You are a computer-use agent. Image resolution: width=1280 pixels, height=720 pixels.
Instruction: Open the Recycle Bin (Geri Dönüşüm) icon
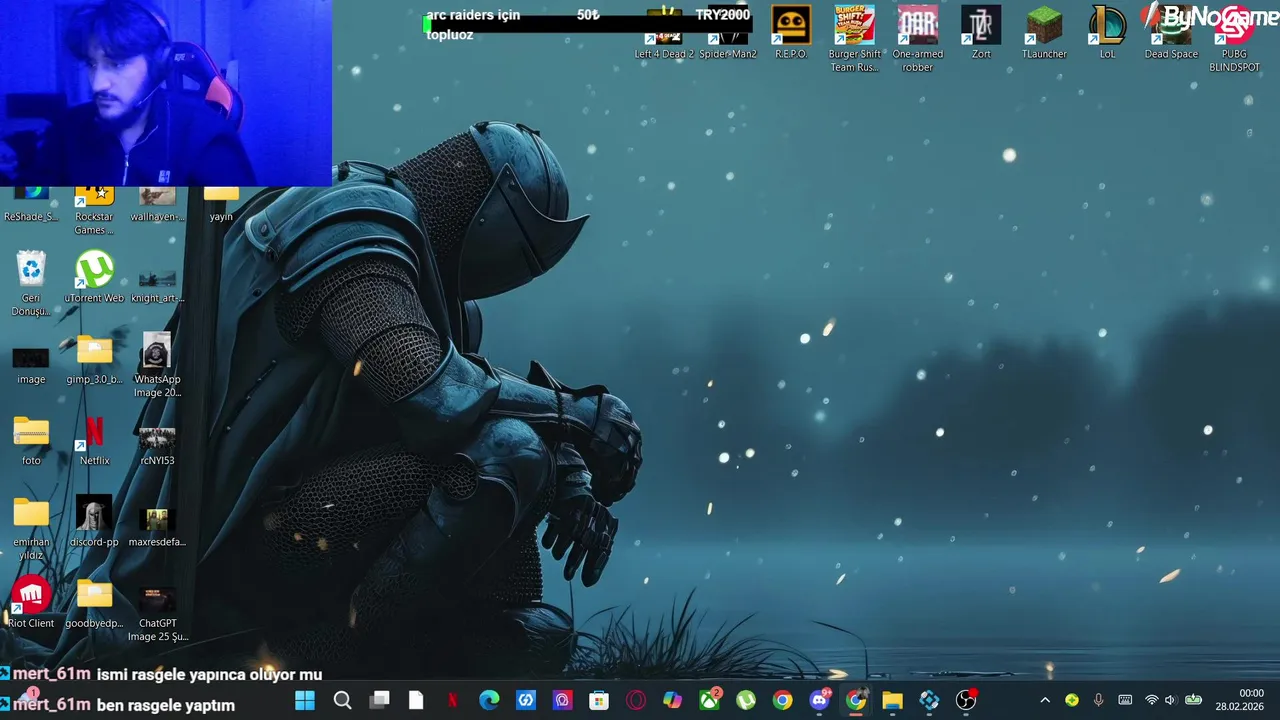(x=31, y=283)
